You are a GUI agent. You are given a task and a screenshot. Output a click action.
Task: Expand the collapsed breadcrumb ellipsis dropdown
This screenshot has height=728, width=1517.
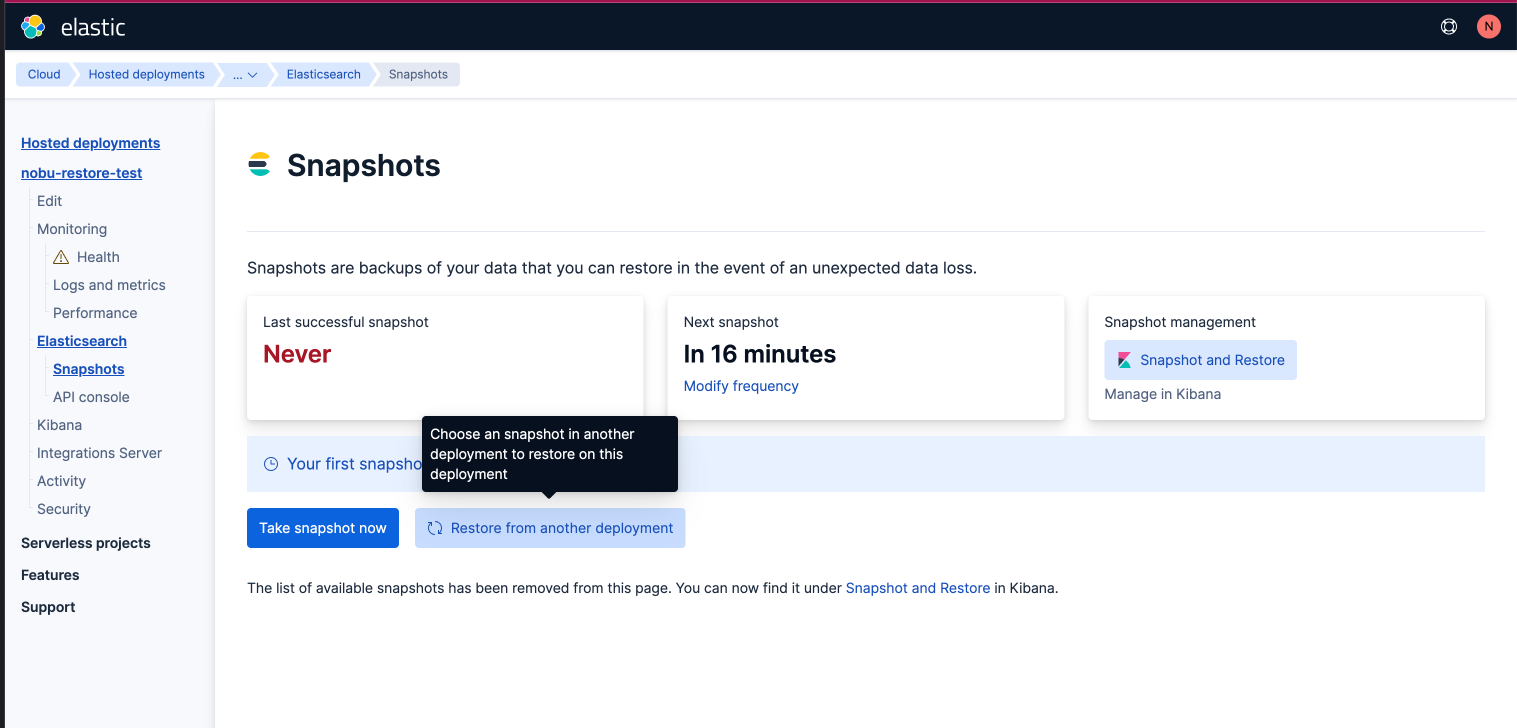245,74
